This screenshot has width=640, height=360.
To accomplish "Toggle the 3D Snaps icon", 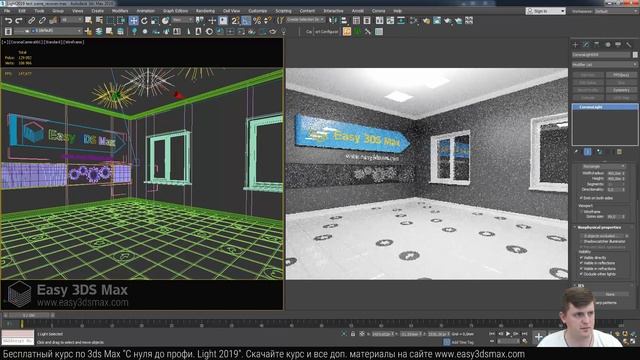I will coord(236,20).
